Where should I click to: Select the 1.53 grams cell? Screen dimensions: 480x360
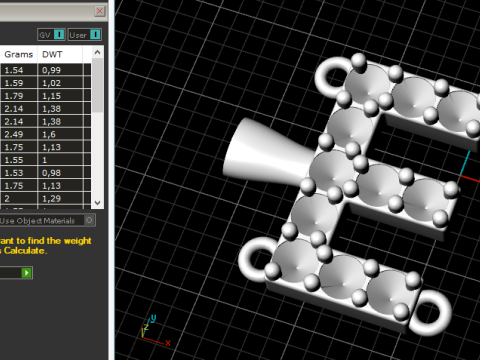[x=18, y=173]
